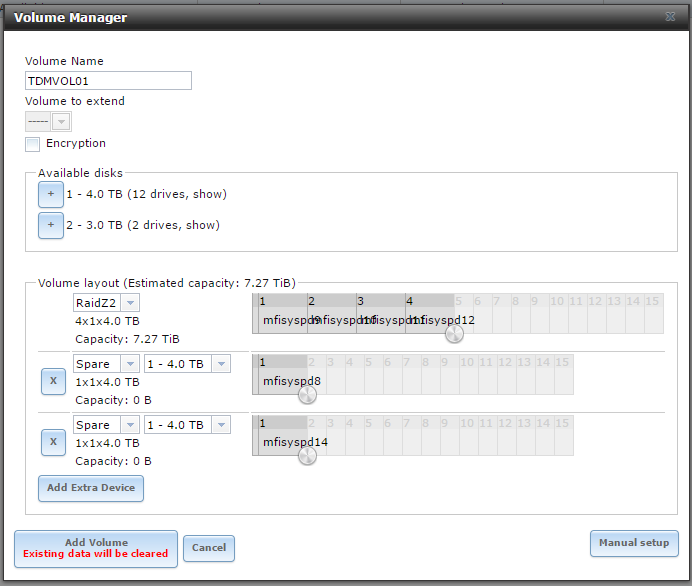The width and height of the screenshot is (692, 586).
Task: Focus the Volume Name field TDMVOL01
Action: [x=108, y=81]
